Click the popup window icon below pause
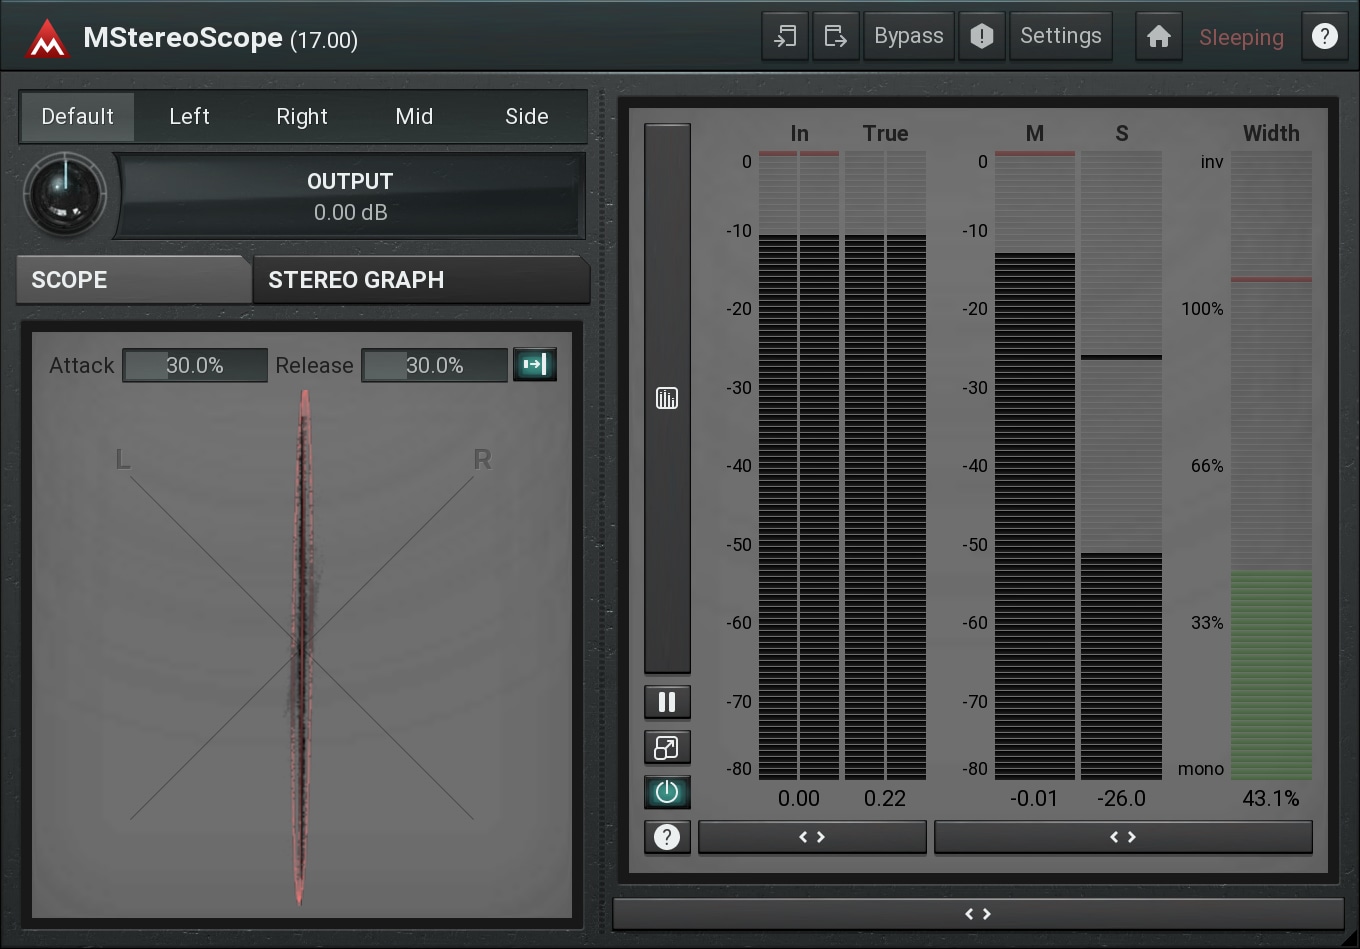Image resolution: width=1360 pixels, height=949 pixels. 667,747
